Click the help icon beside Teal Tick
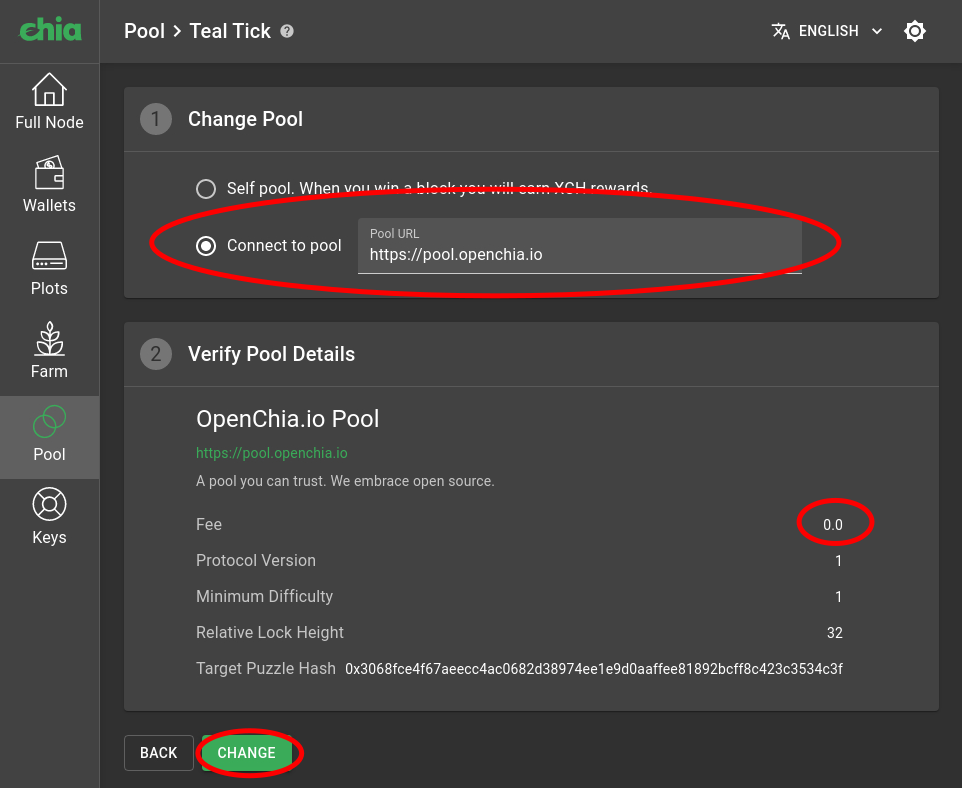Image resolution: width=962 pixels, height=788 pixels. [287, 31]
